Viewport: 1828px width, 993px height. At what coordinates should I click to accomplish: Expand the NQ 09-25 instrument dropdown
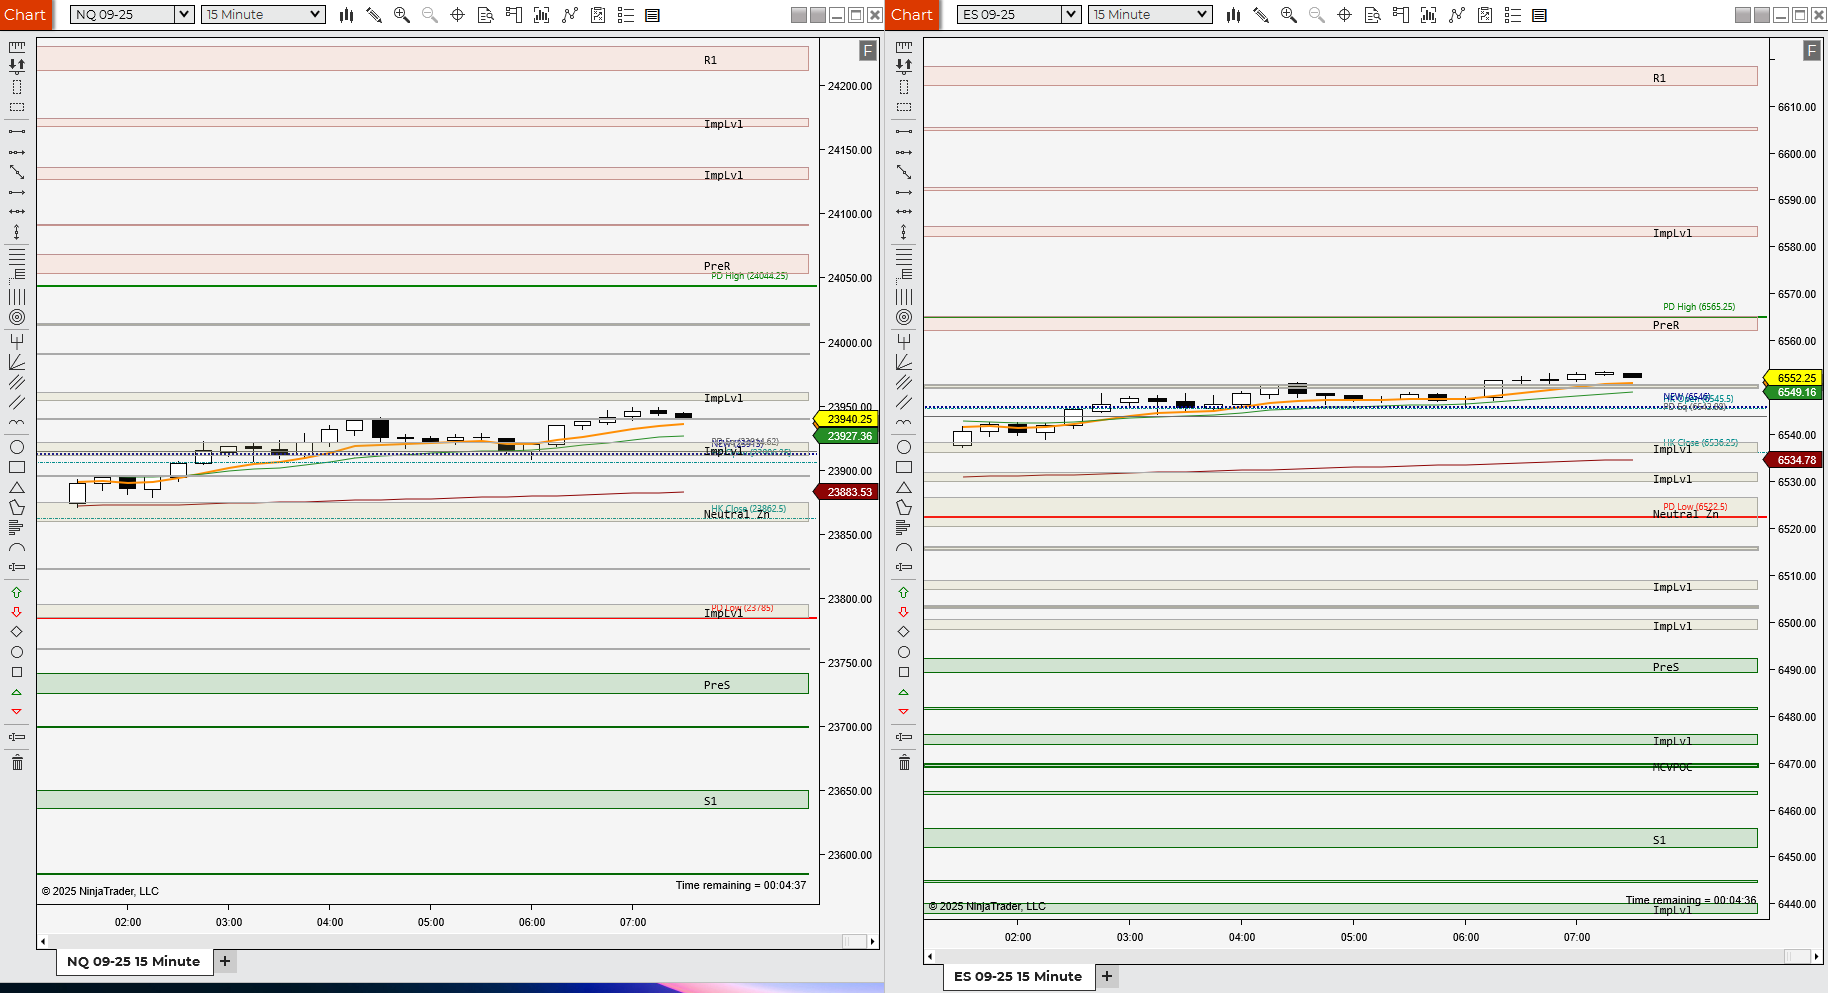(x=184, y=14)
